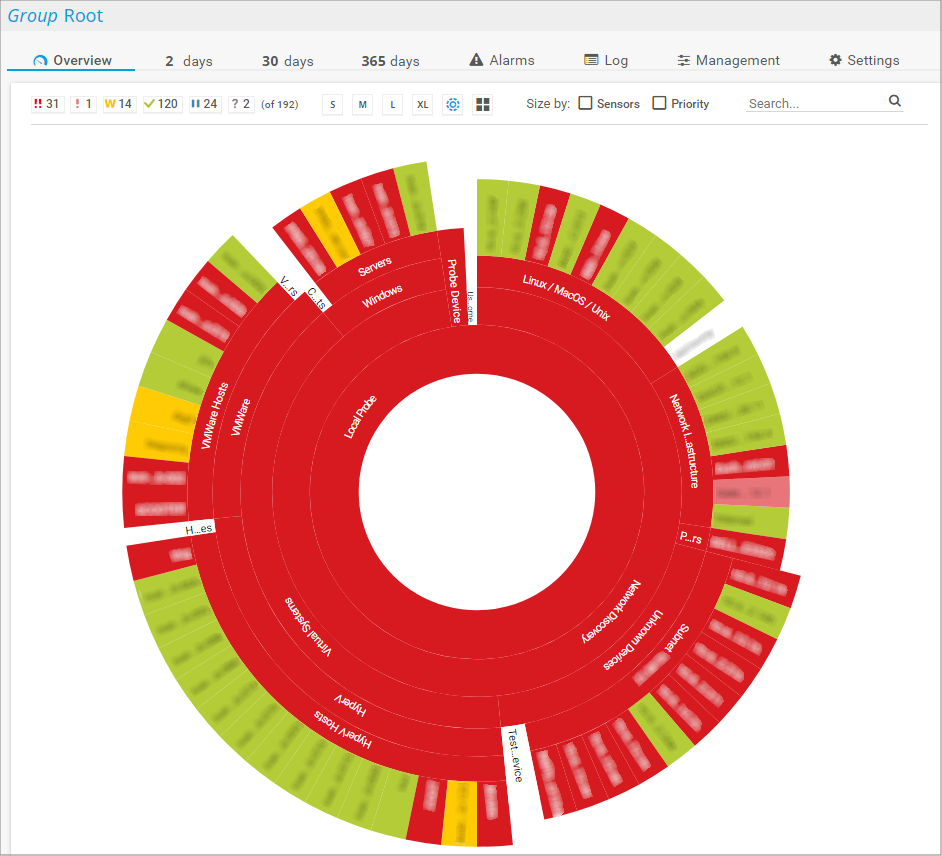Enable Size by Priority checkbox
Image resolution: width=942 pixels, height=856 pixels.
click(x=659, y=103)
